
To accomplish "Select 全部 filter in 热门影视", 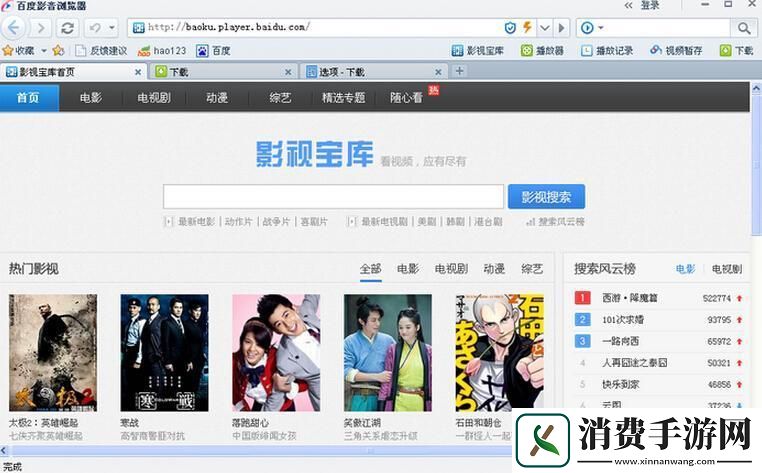I will (x=370, y=269).
